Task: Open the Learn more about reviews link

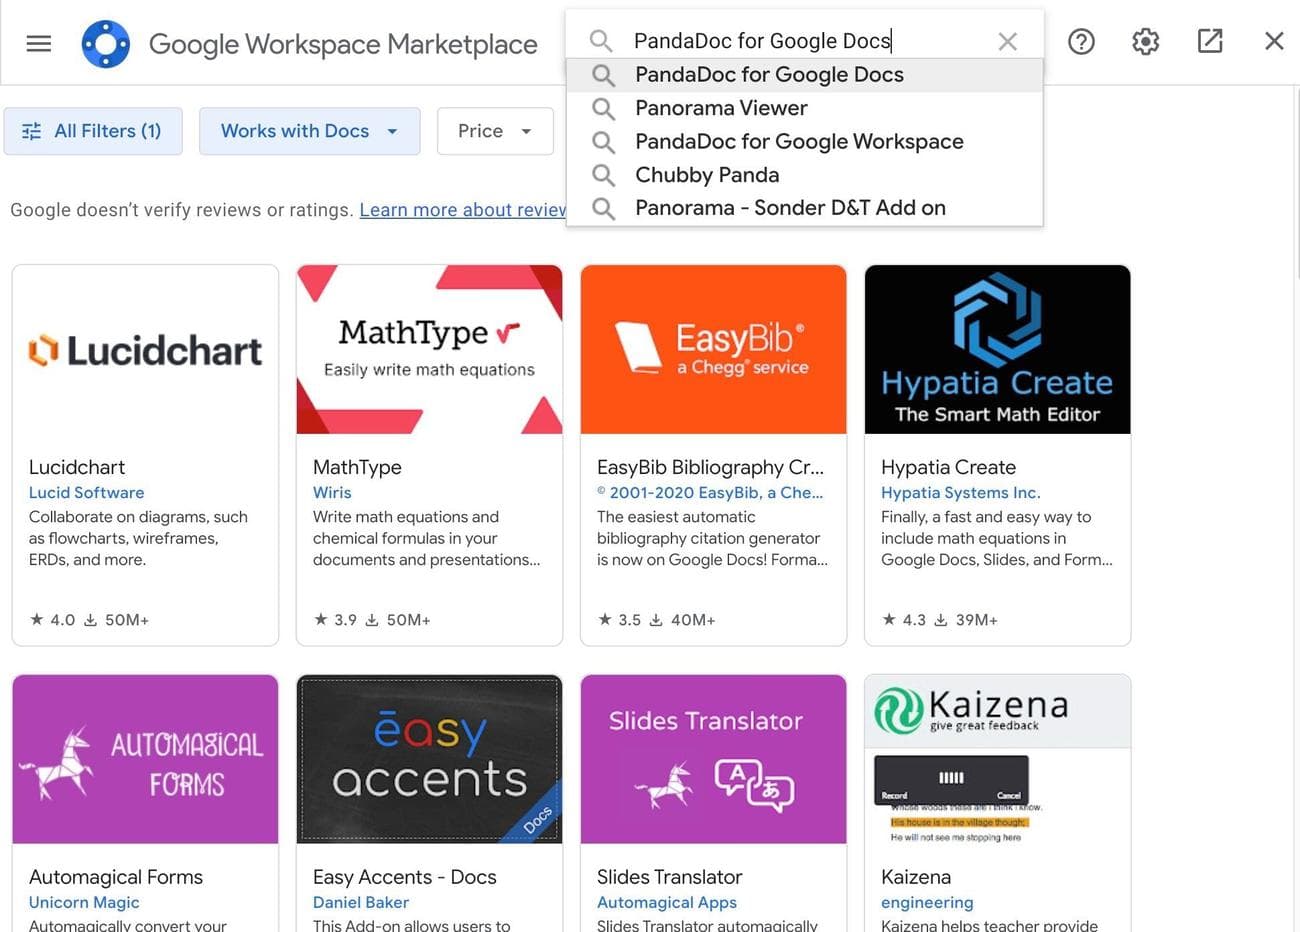Action: coord(462,210)
